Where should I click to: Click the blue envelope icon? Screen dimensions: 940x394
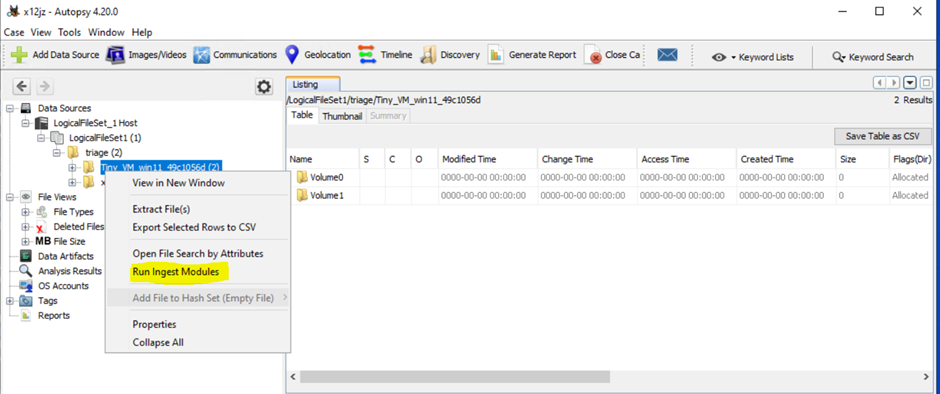(667, 55)
